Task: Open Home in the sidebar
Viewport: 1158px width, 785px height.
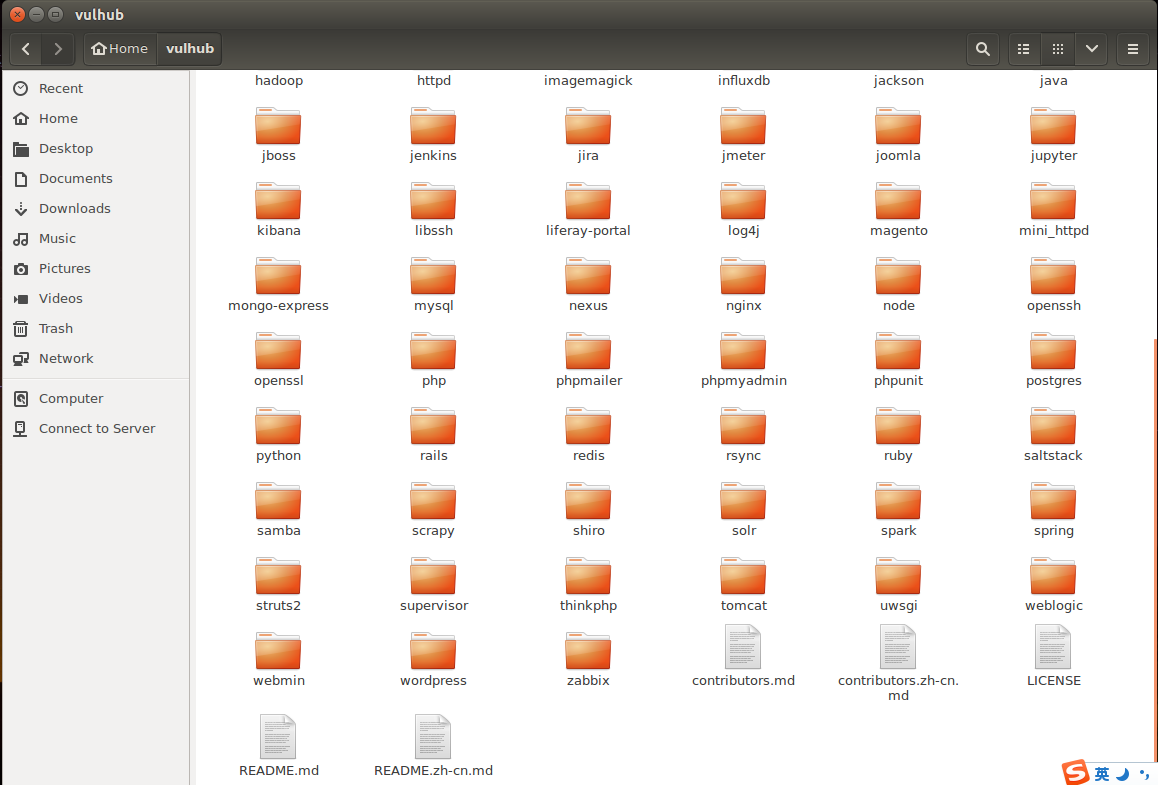Action: click(x=96, y=118)
